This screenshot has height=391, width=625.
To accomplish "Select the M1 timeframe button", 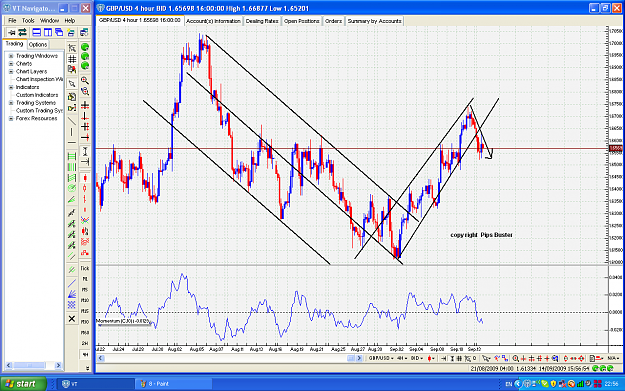I will coord(85,279).
